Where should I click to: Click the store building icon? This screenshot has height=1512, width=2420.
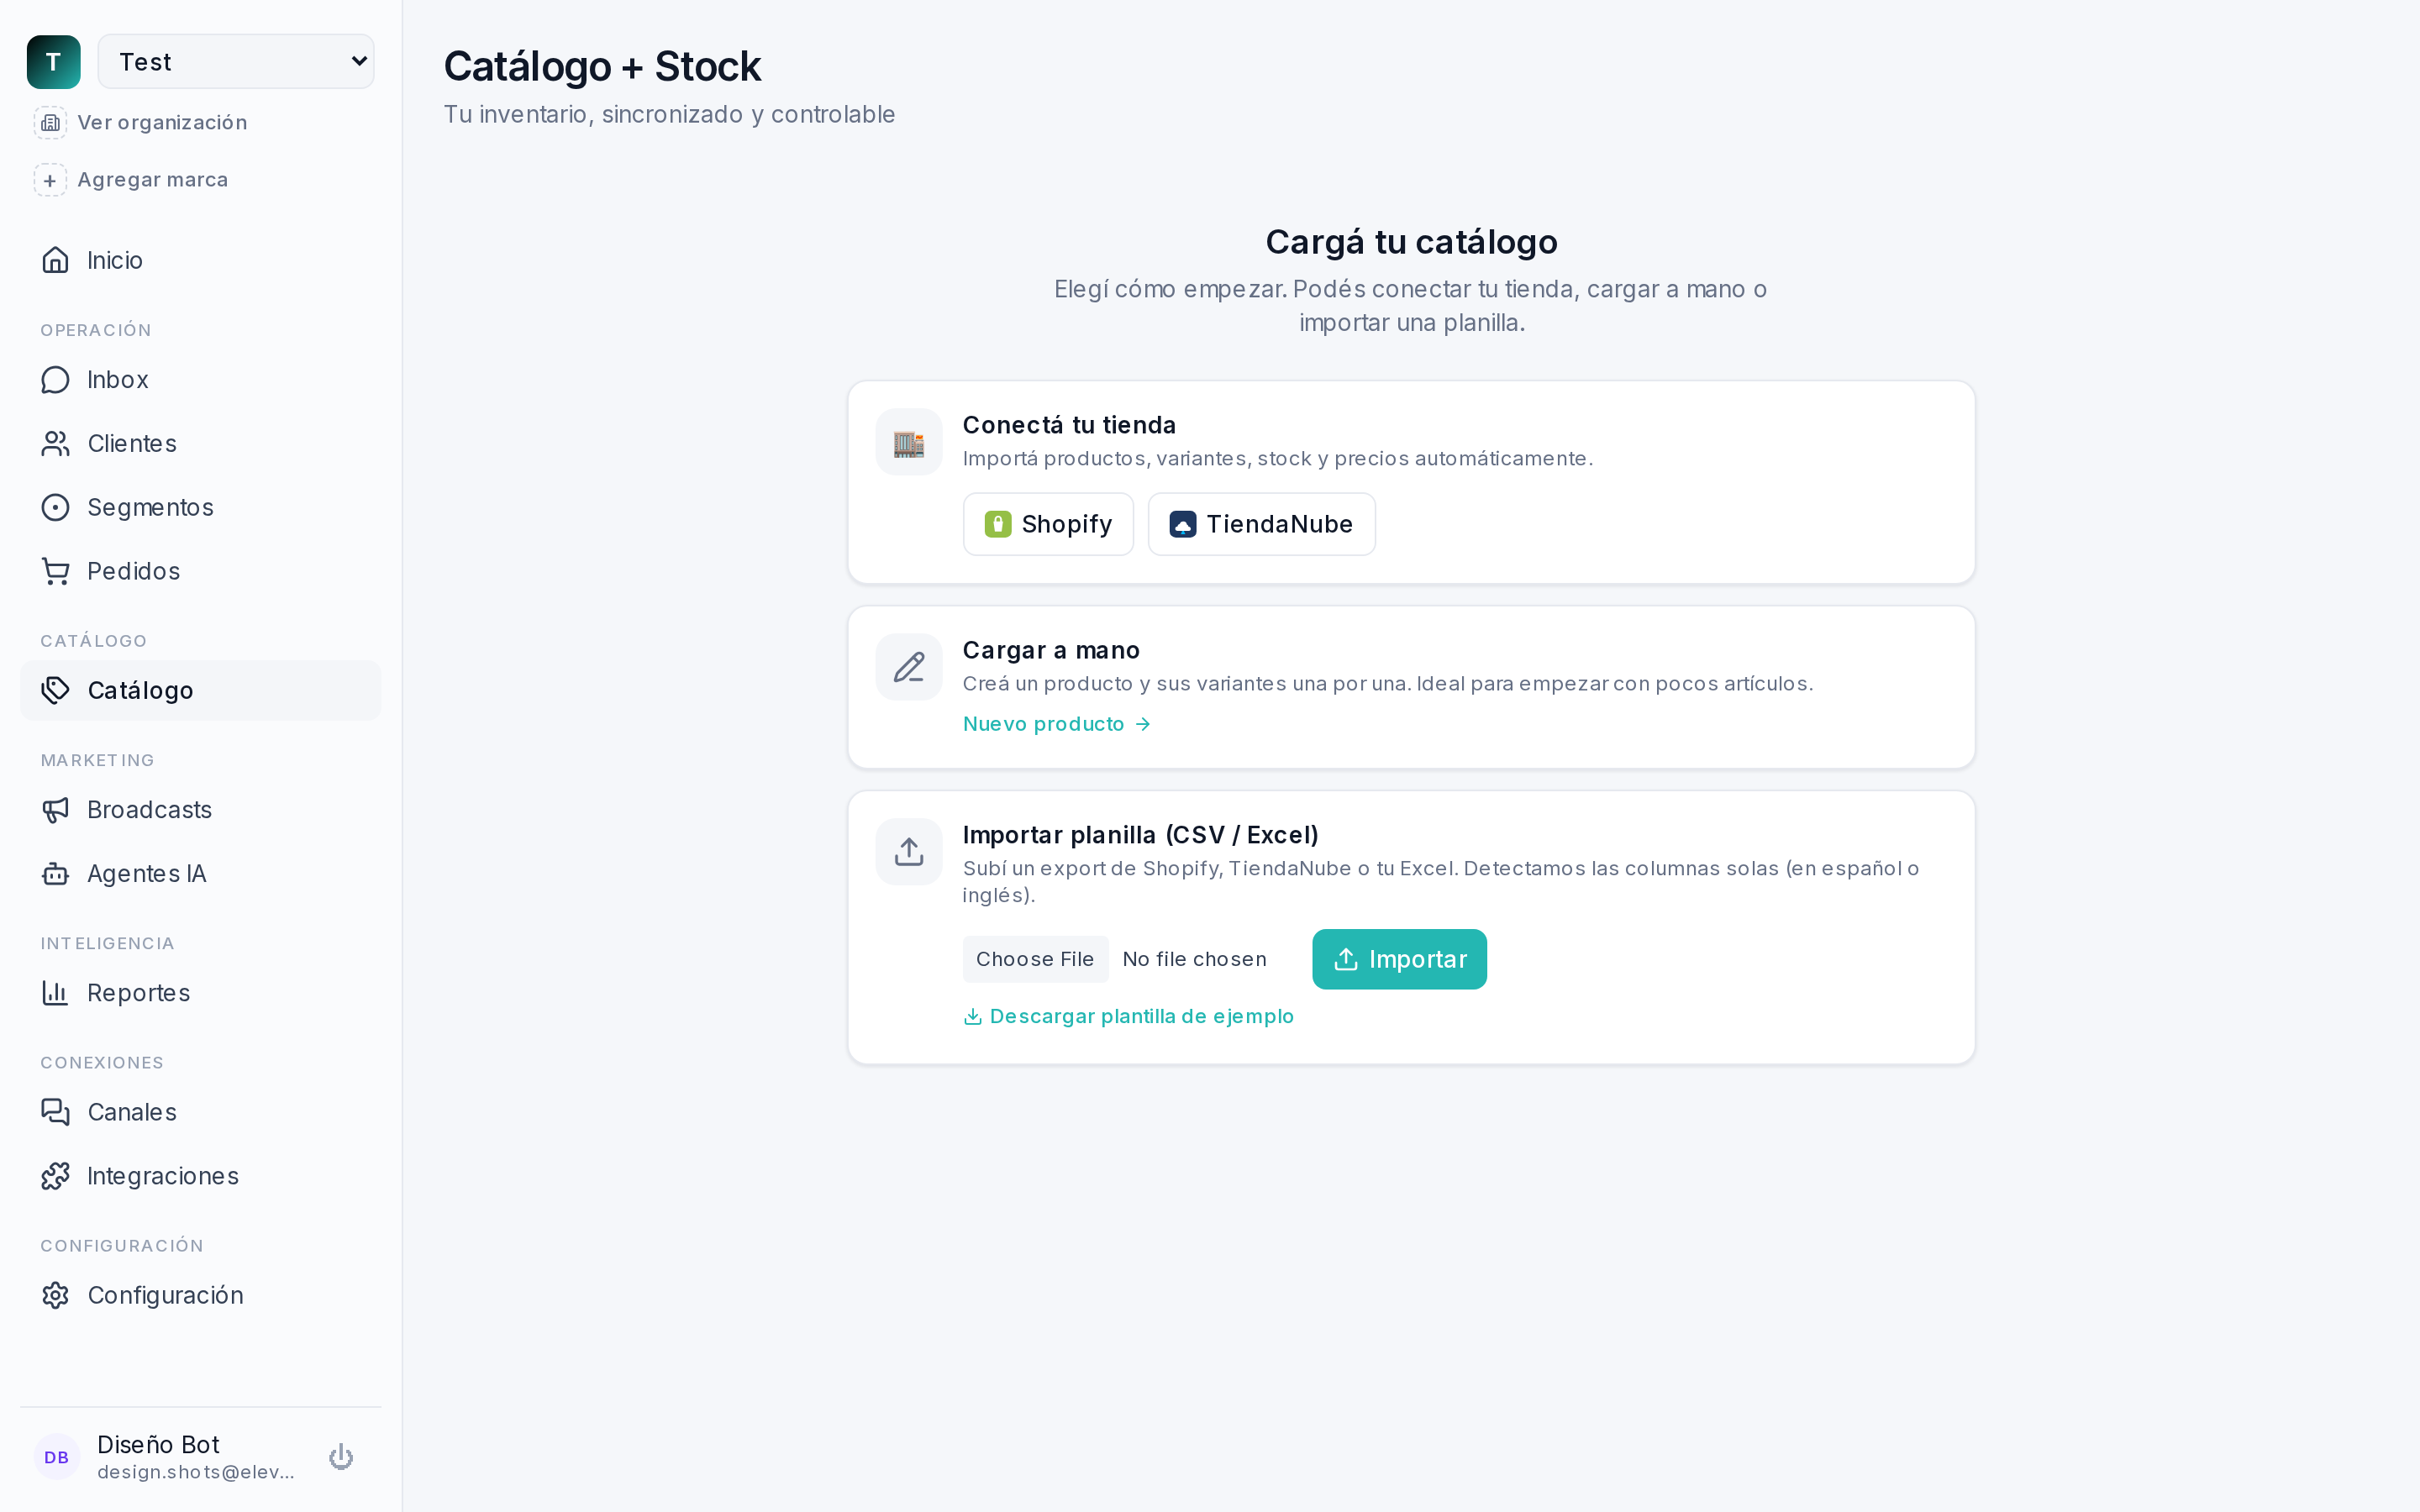click(908, 442)
